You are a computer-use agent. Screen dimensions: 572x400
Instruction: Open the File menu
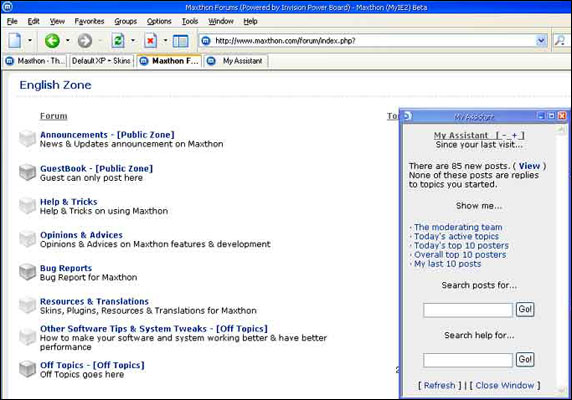click(12, 22)
